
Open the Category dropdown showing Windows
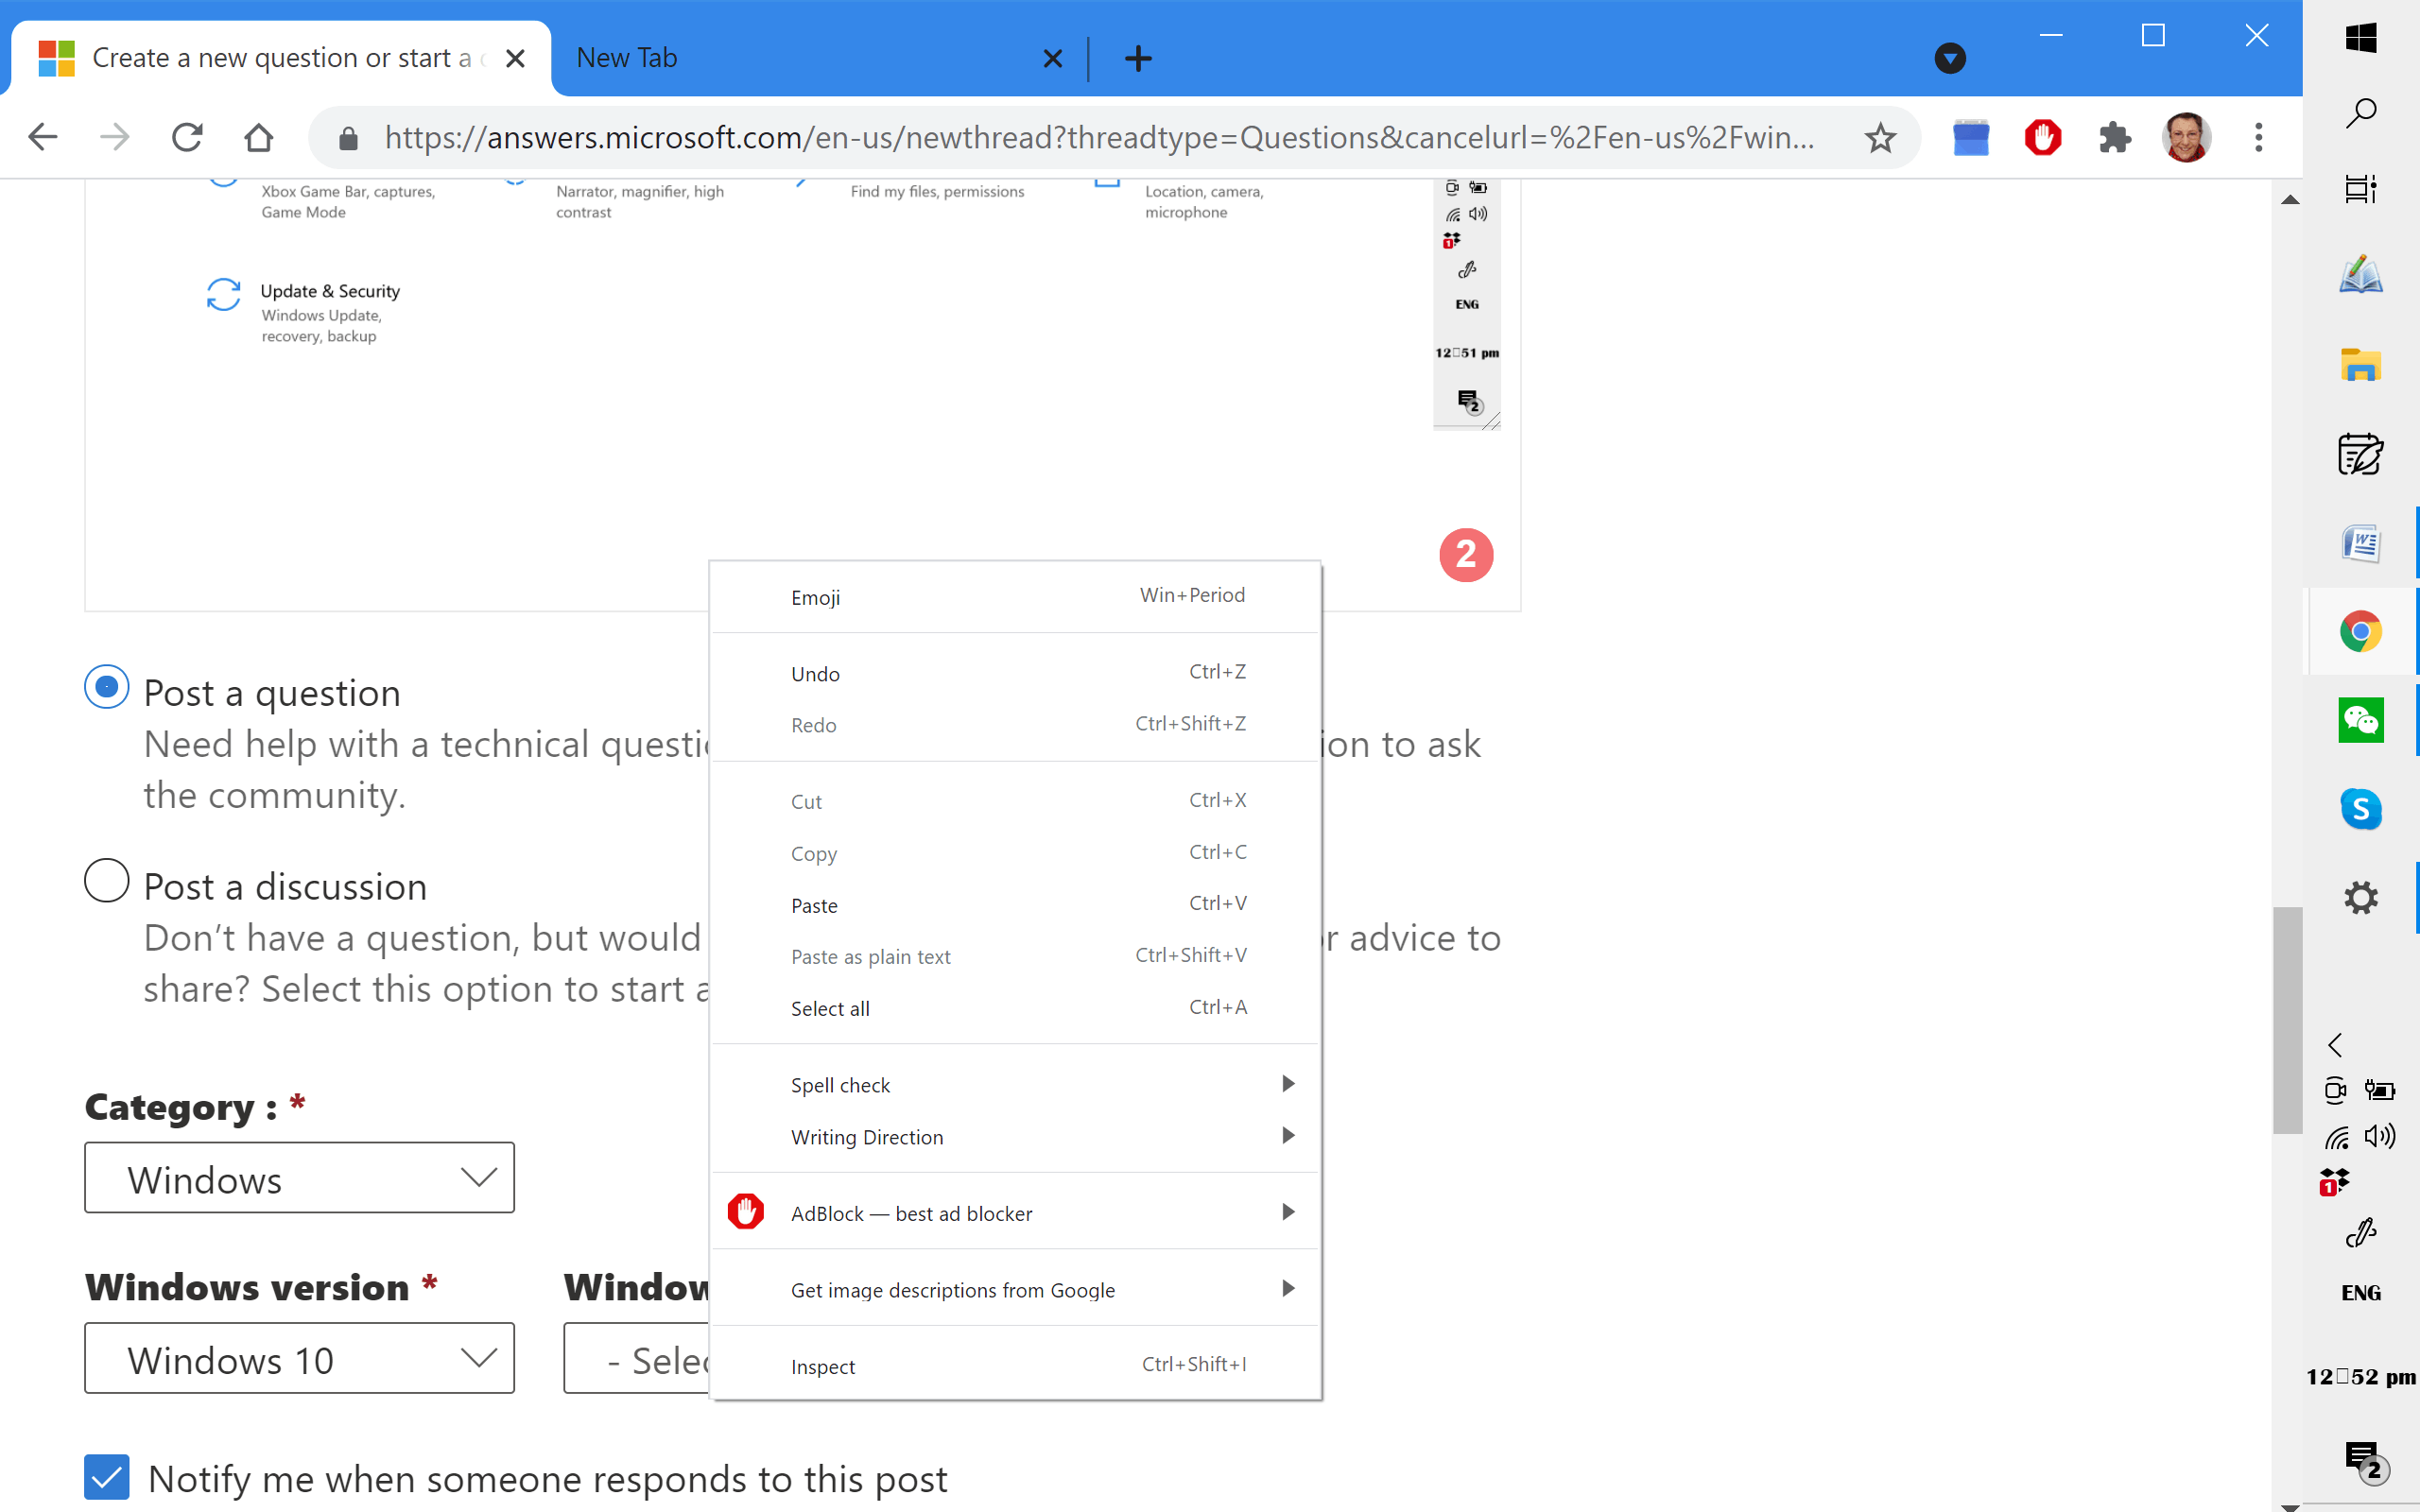click(299, 1178)
